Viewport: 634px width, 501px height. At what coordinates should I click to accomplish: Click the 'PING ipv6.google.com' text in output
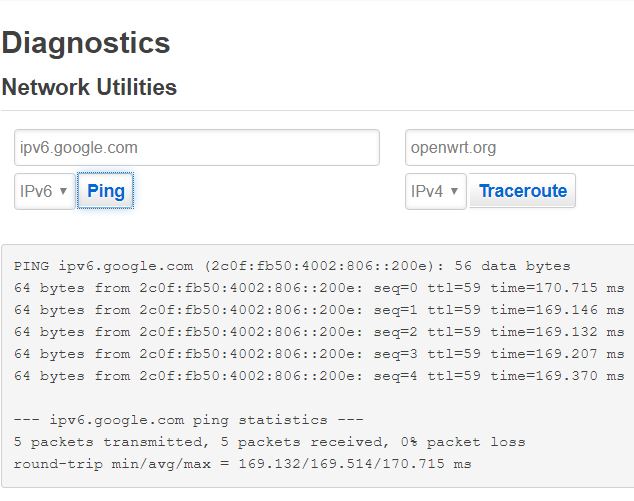(x=104, y=266)
